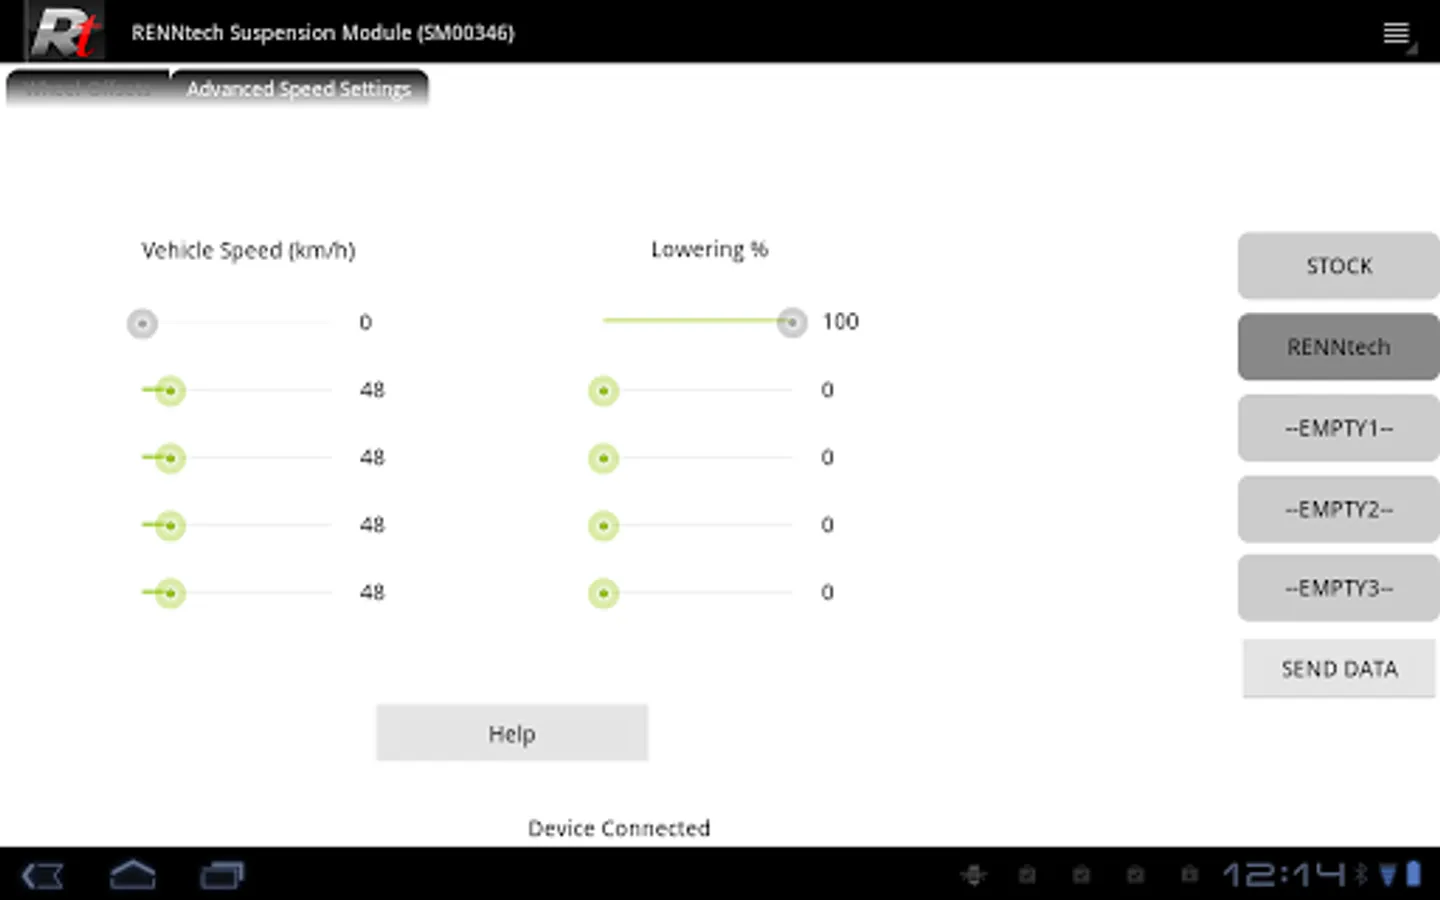Click the Vehicle Speed slider showing 0
Viewport: 1440px width, 900px height.
point(230,323)
